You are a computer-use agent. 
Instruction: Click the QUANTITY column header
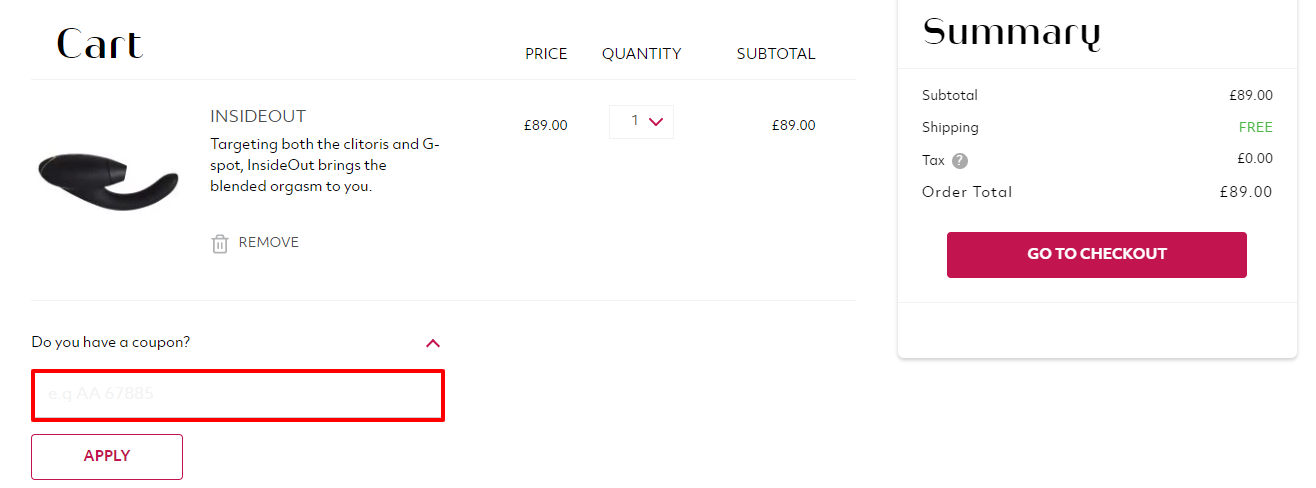click(x=641, y=54)
